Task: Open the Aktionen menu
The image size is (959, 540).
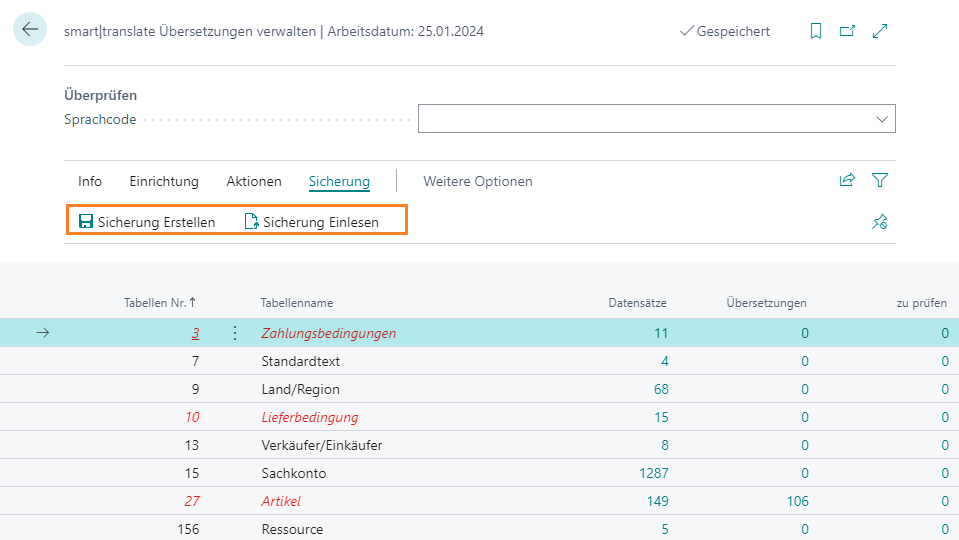Action: click(254, 181)
